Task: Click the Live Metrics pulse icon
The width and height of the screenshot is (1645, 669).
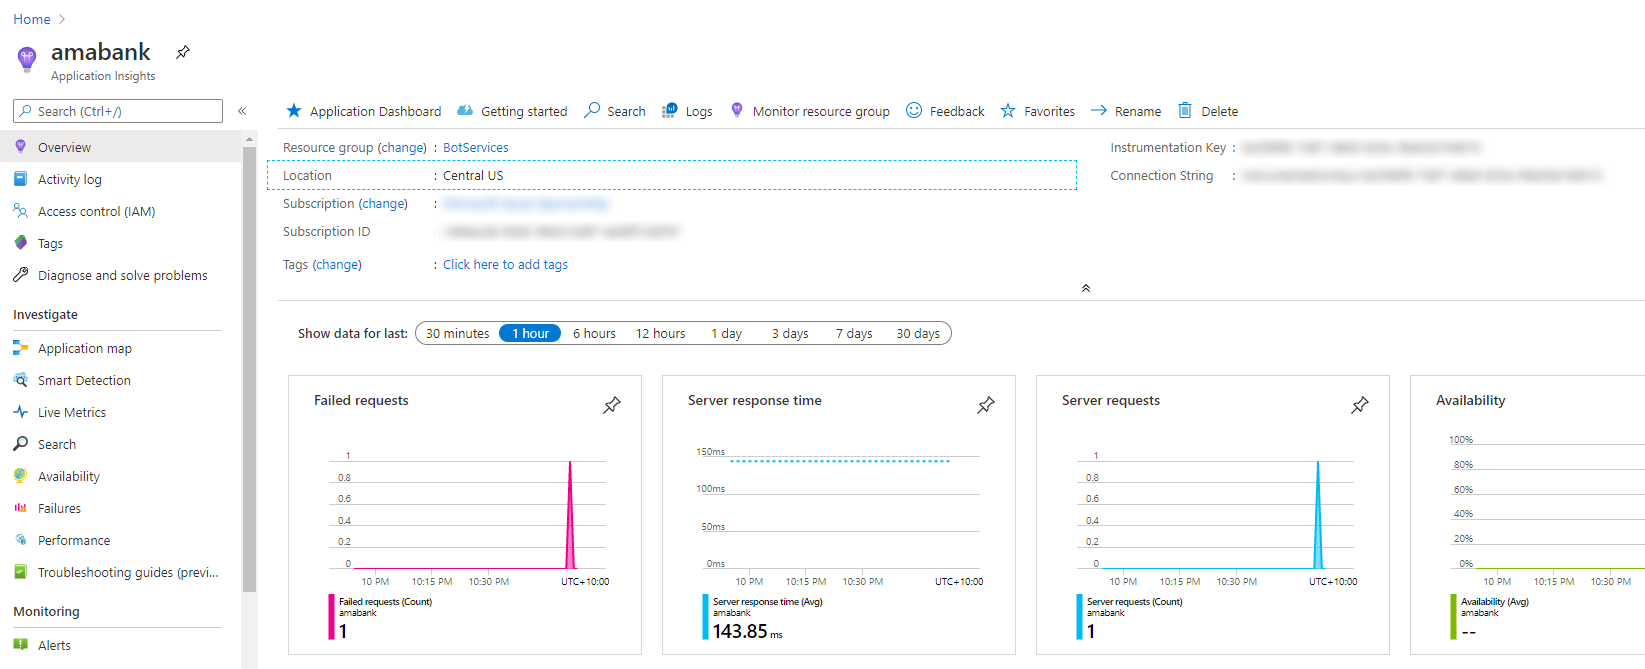Action: point(20,412)
